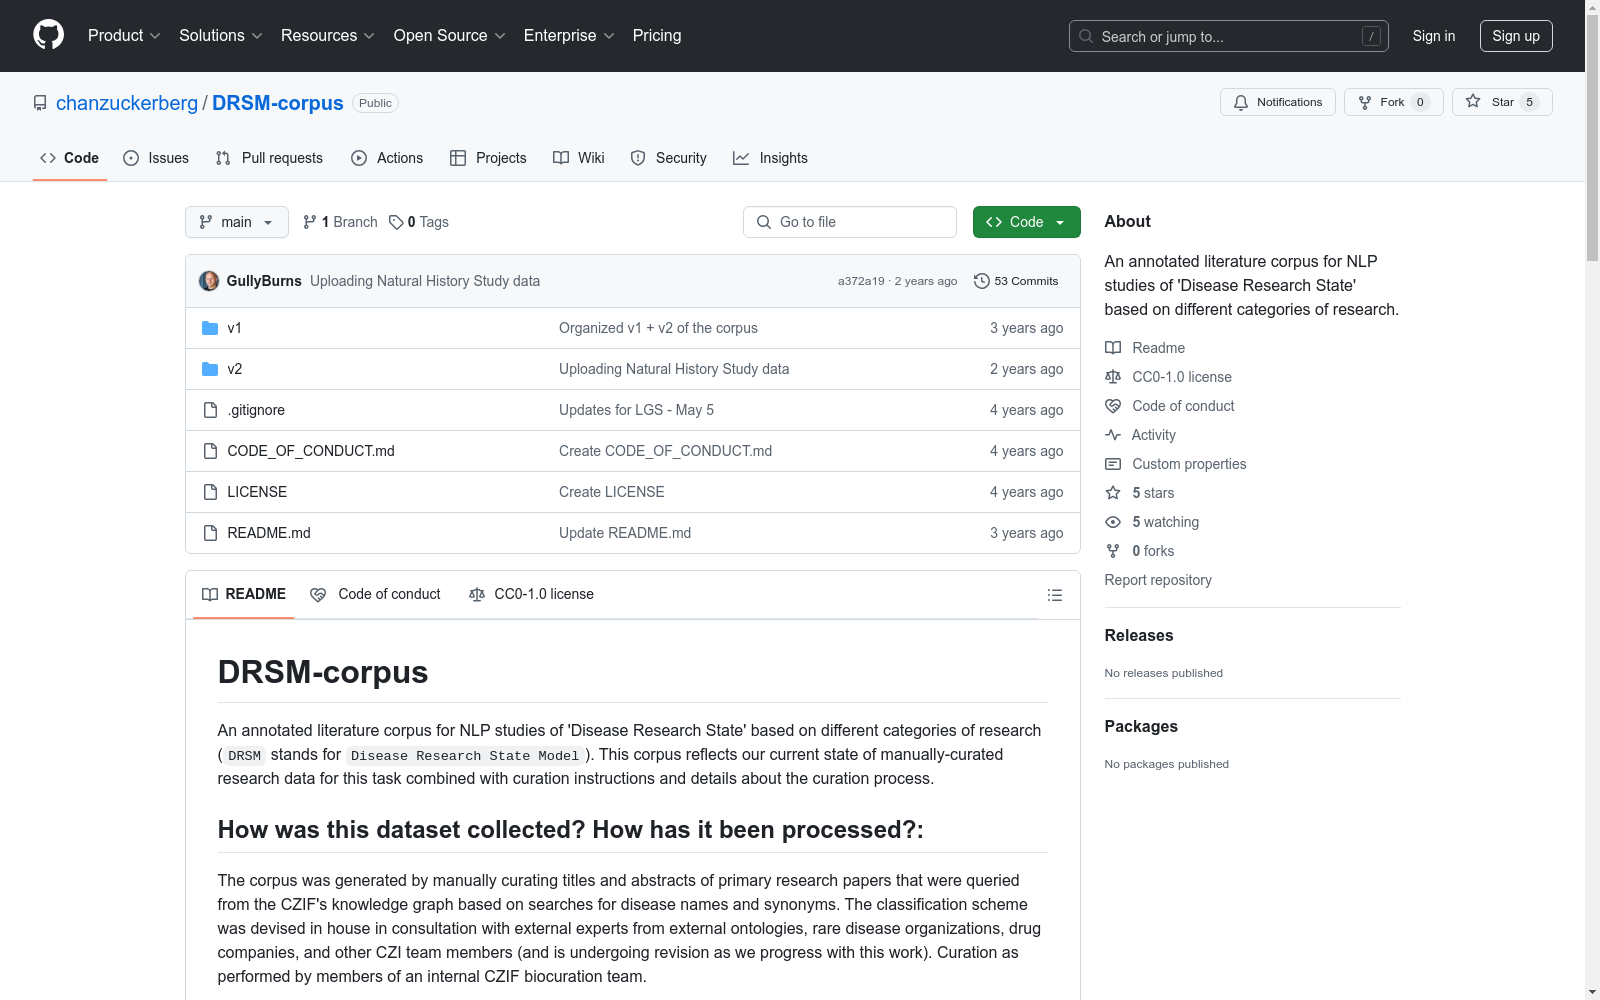This screenshot has height=1000, width=1600.
Task: Open commit message 'Updates for LGS - May 5'
Action: point(636,410)
